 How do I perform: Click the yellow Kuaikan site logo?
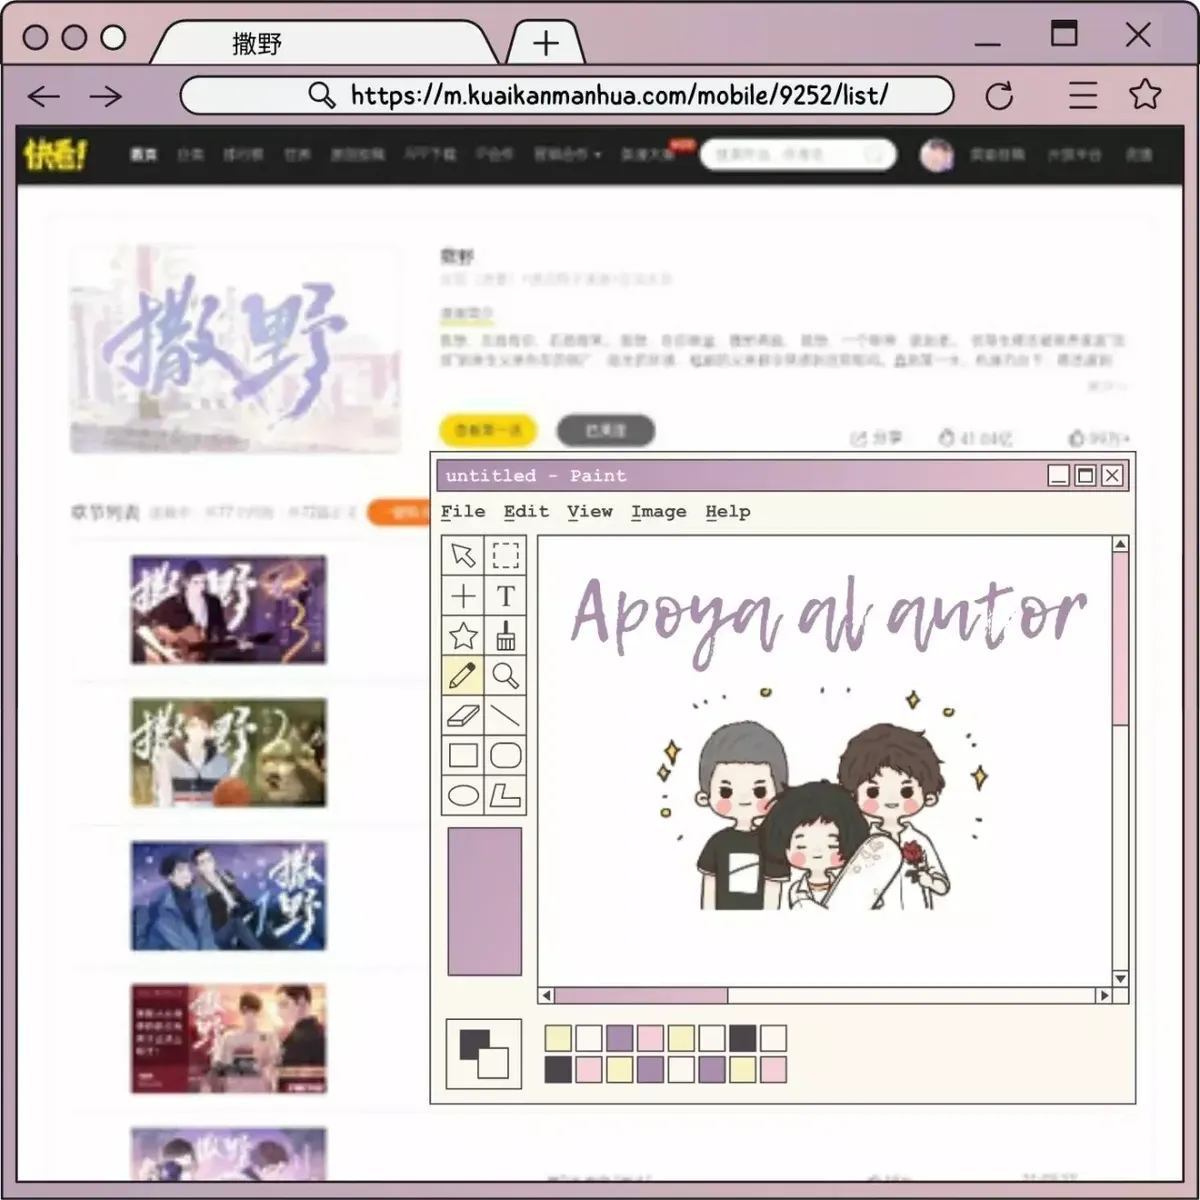tap(55, 154)
